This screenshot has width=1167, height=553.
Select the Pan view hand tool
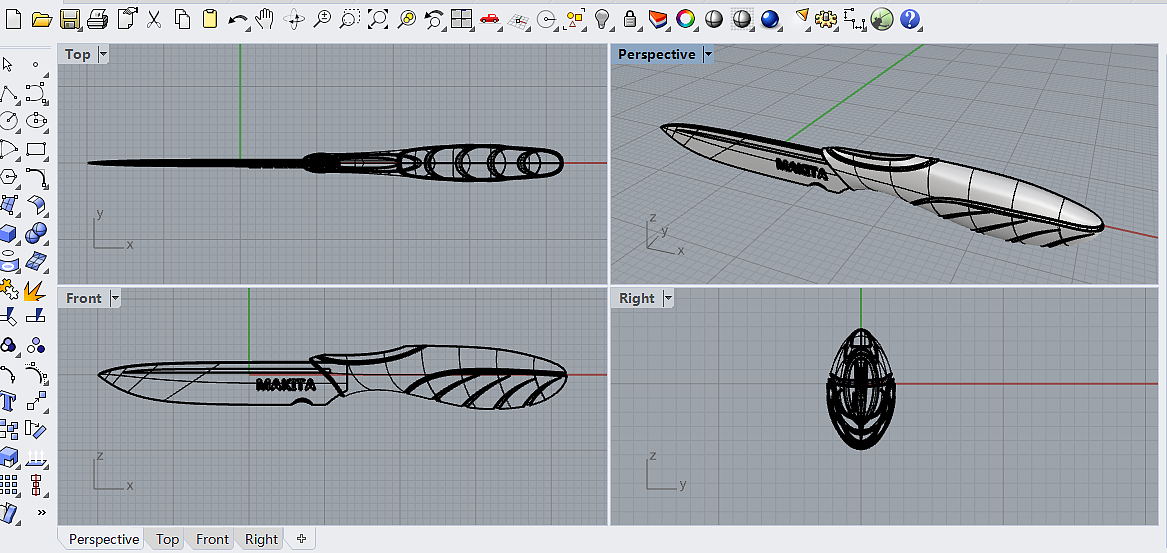point(265,18)
